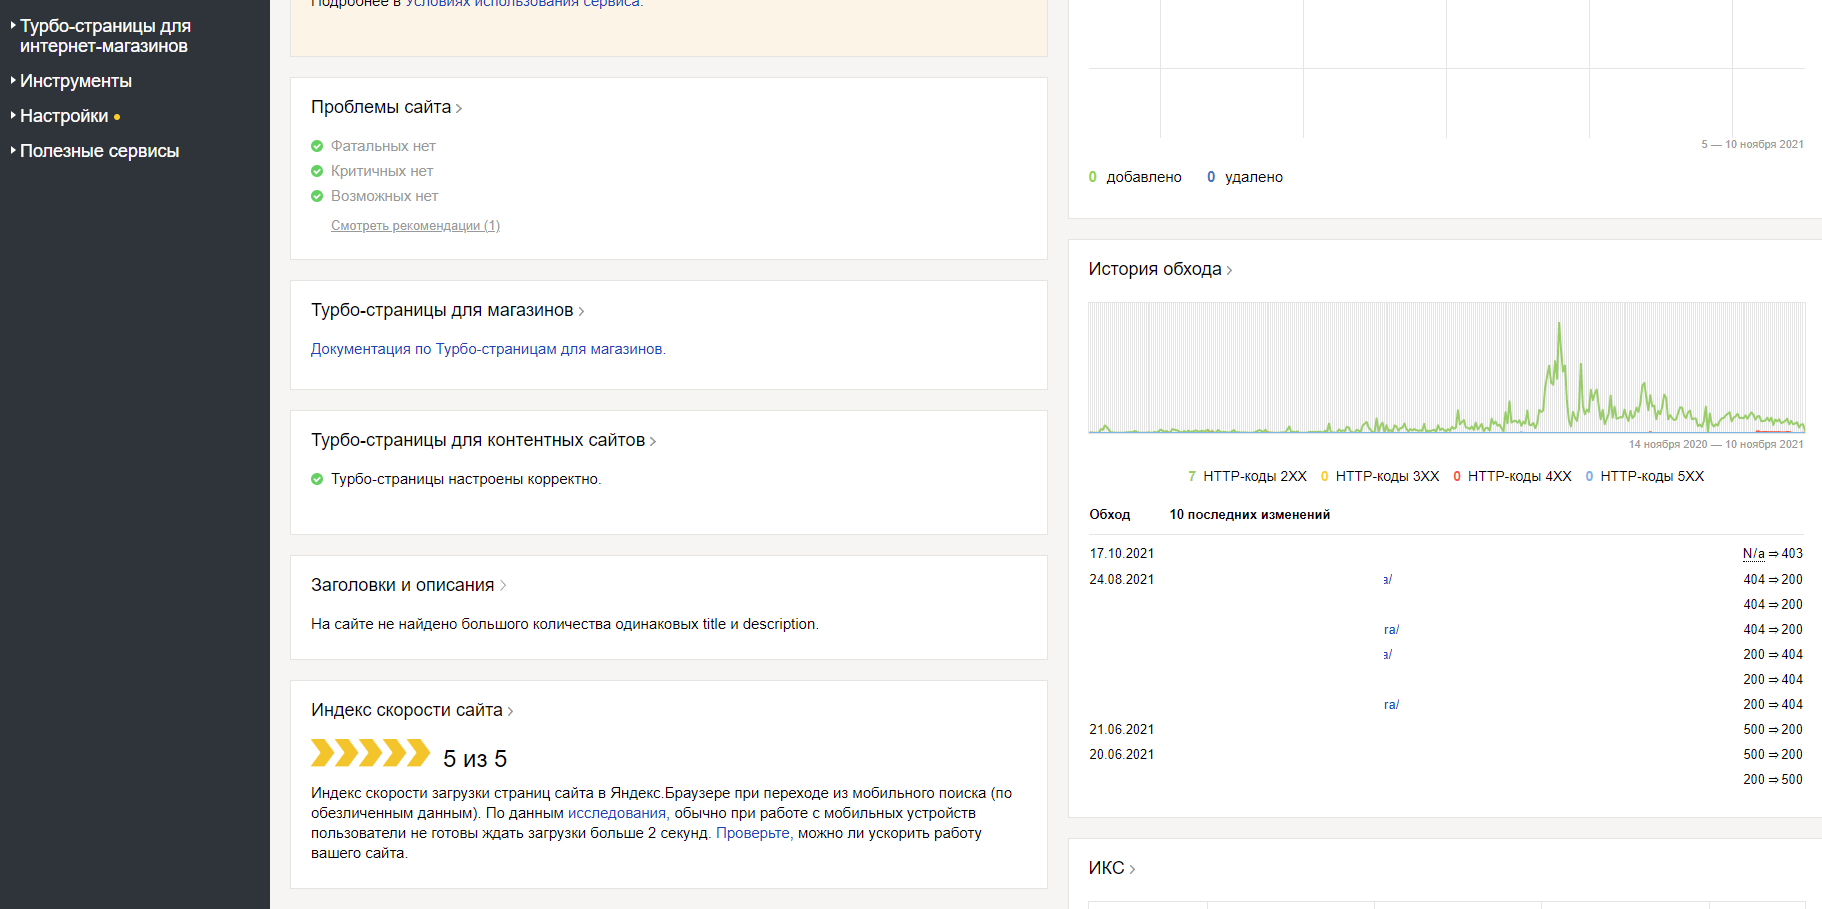Viewport: 1822px width, 909px height.
Task: Click the chevron arrow next to Проблемы сайта
Action: (x=459, y=108)
